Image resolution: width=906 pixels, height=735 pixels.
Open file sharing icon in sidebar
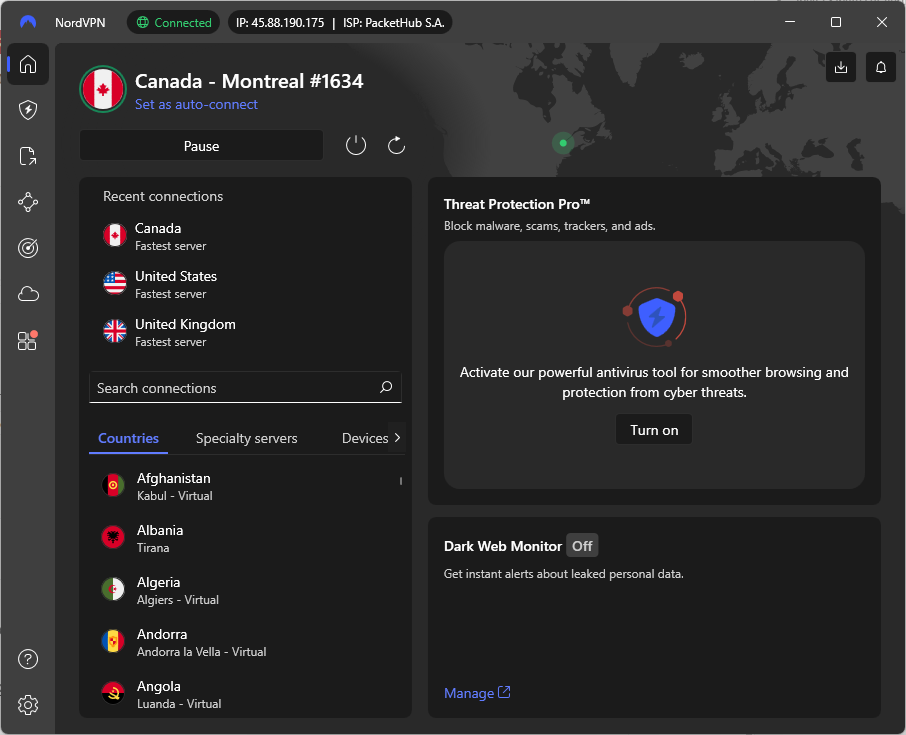tap(28, 156)
